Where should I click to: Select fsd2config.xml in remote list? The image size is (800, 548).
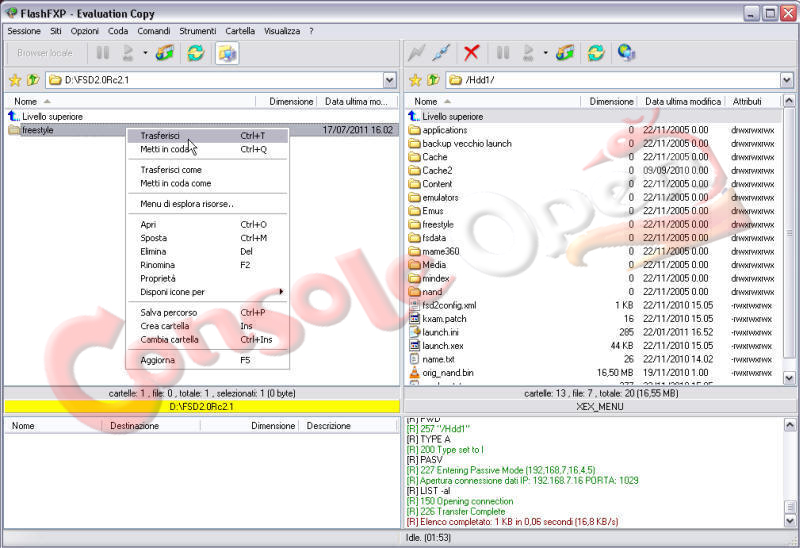click(x=443, y=305)
